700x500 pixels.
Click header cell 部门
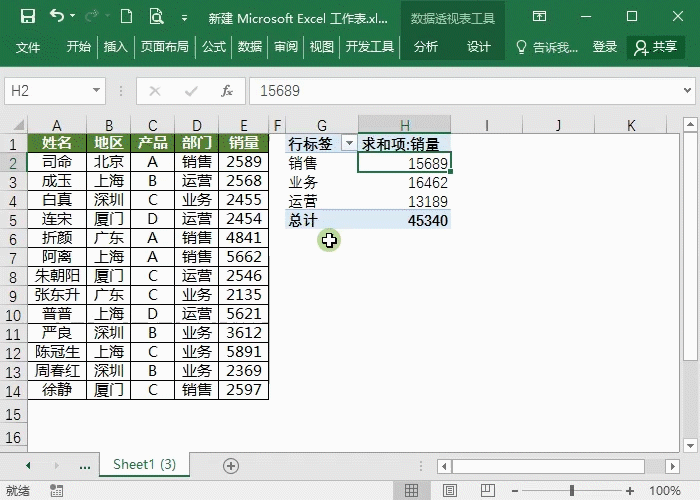pos(196,143)
